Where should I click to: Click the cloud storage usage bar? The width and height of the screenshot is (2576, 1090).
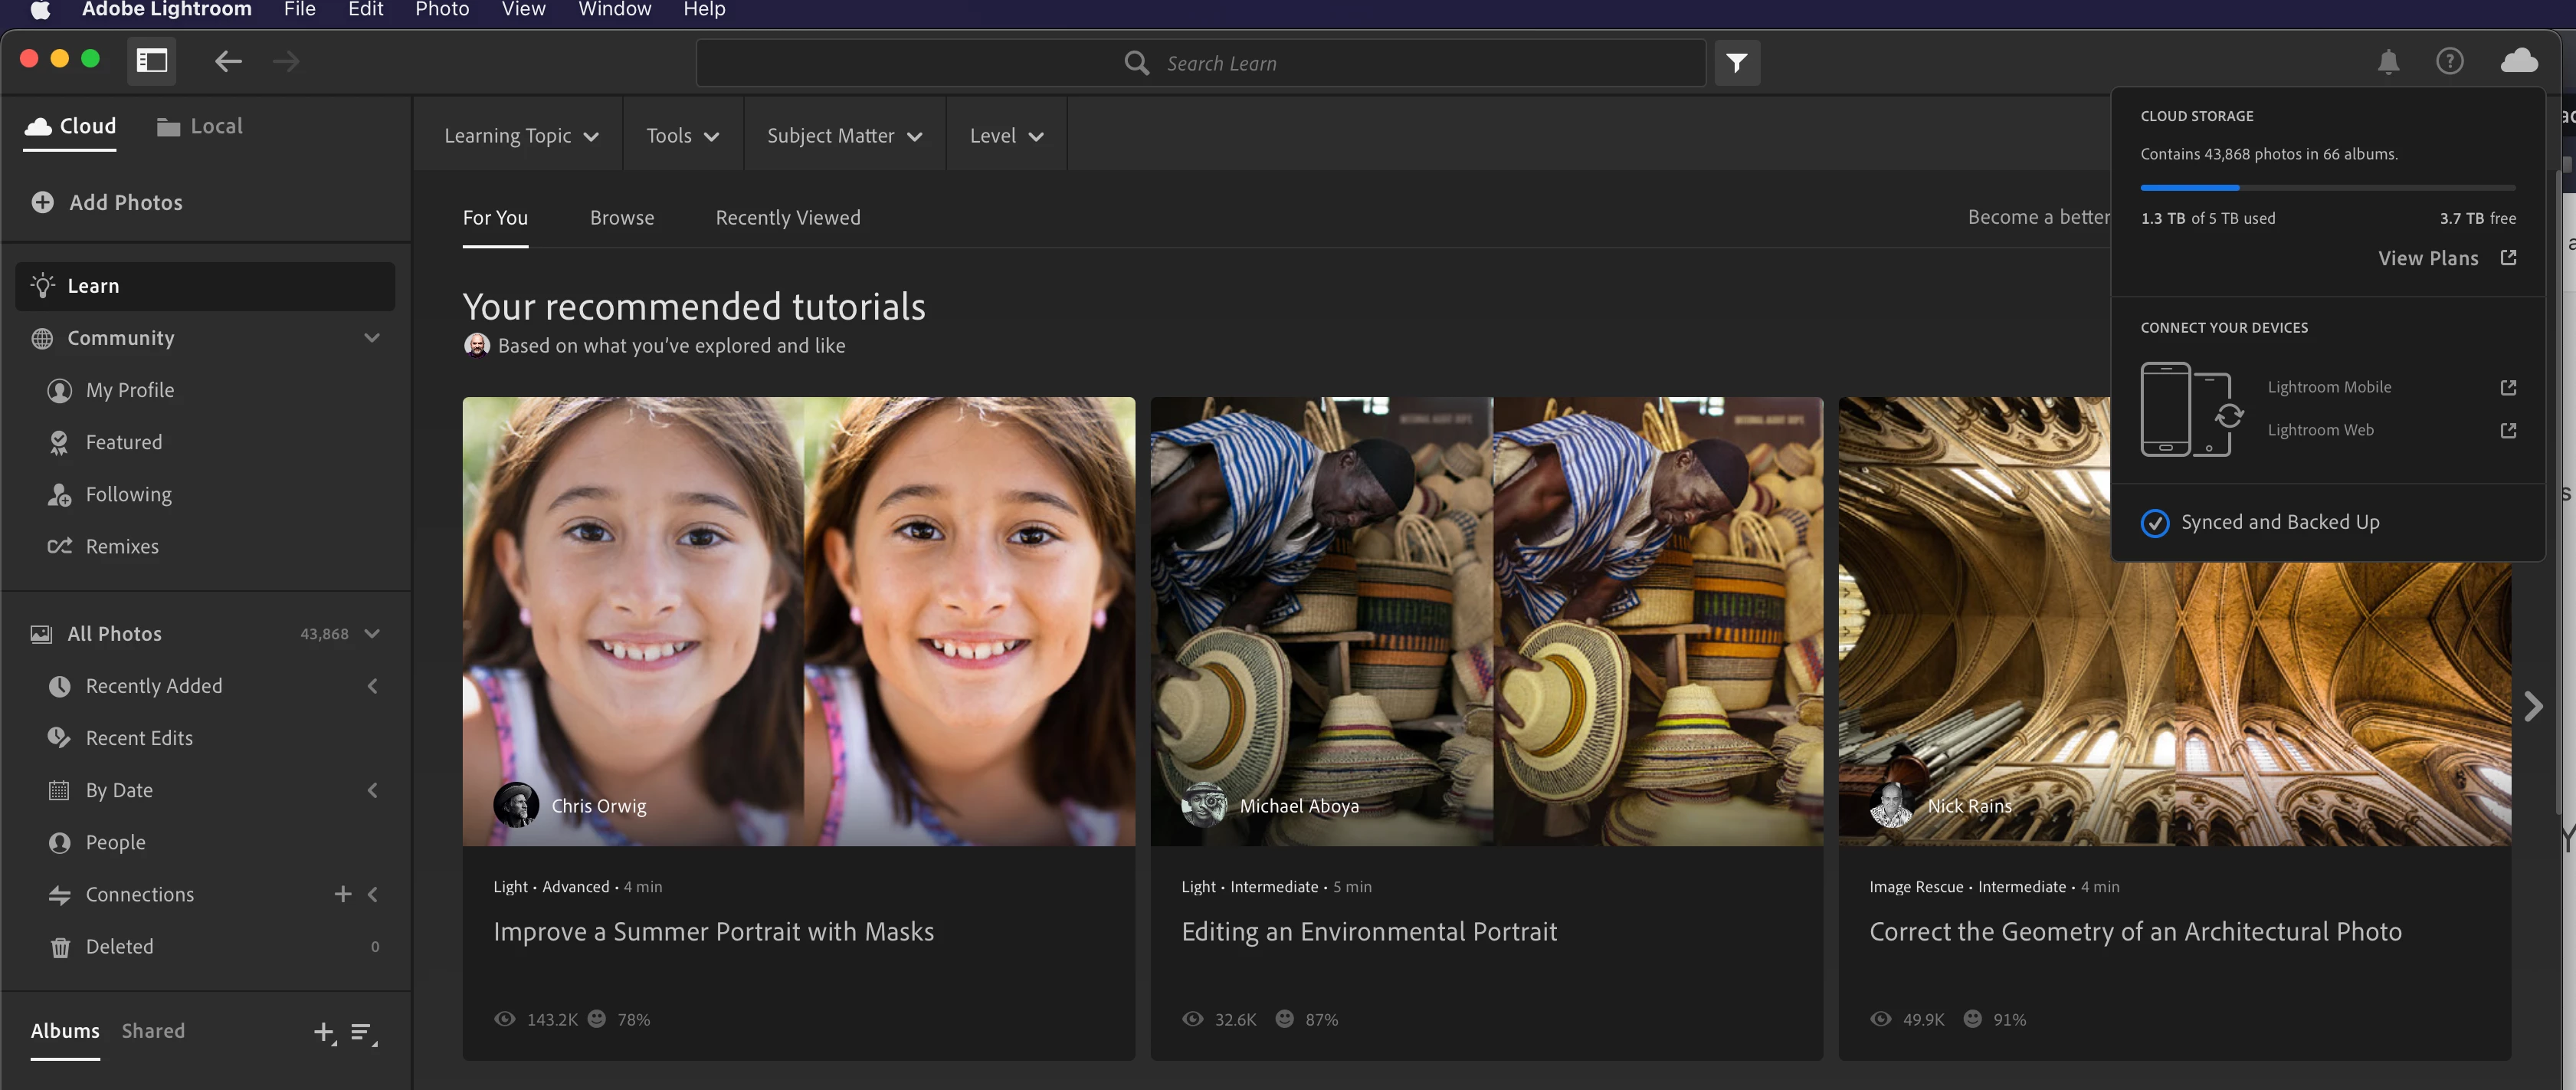click(2327, 188)
